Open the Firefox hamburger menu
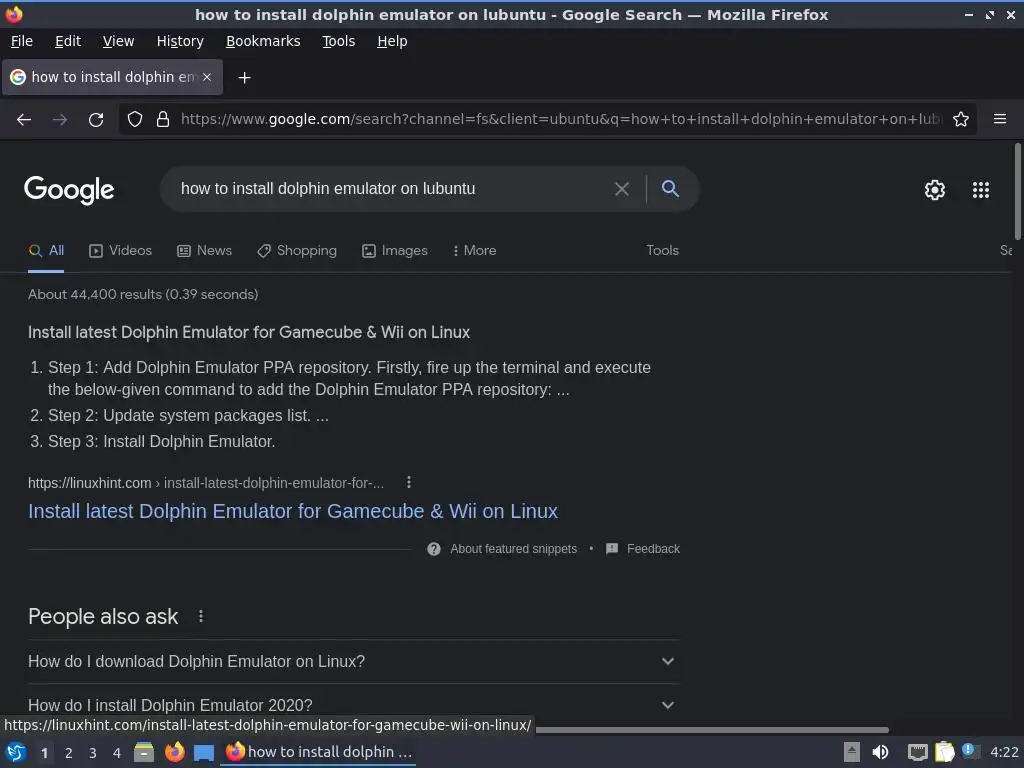This screenshot has height=768, width=1024. 1000,119
